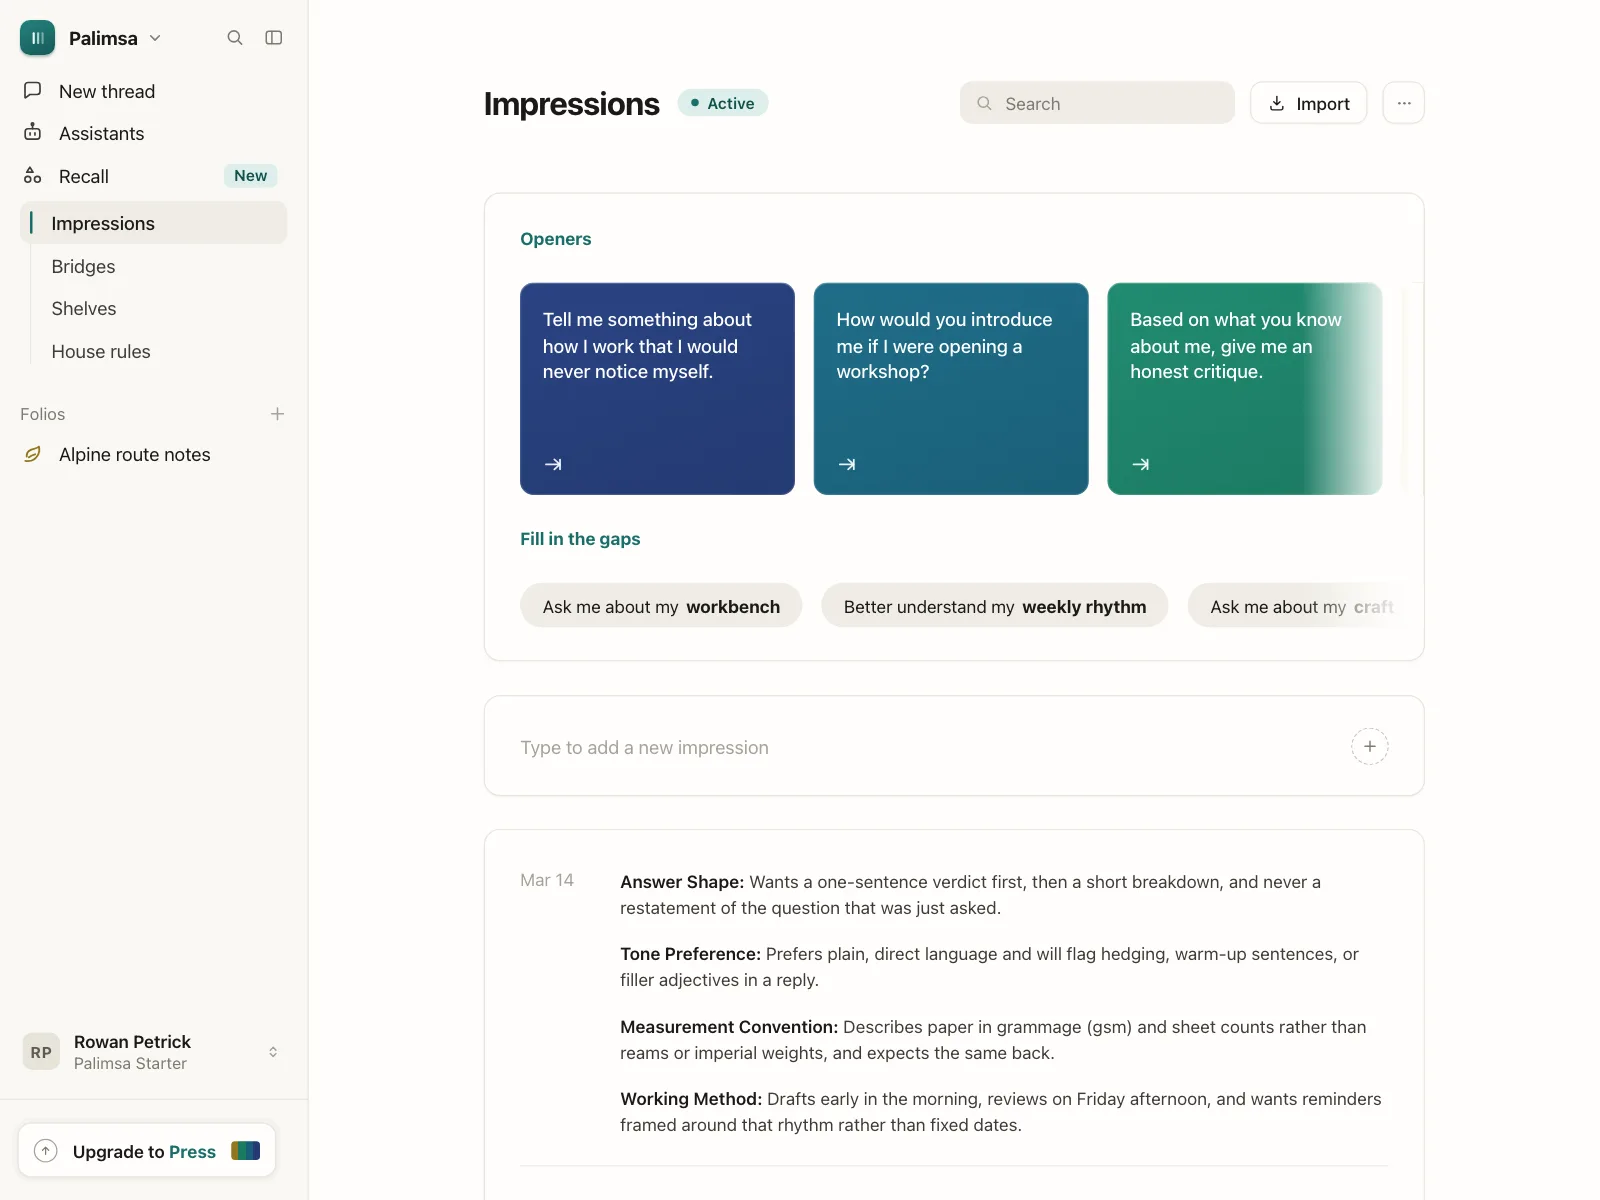Viewport: 1600px width, 1200px height.
Task: Open Assistants via the robot icon
Action: point(33,133)
